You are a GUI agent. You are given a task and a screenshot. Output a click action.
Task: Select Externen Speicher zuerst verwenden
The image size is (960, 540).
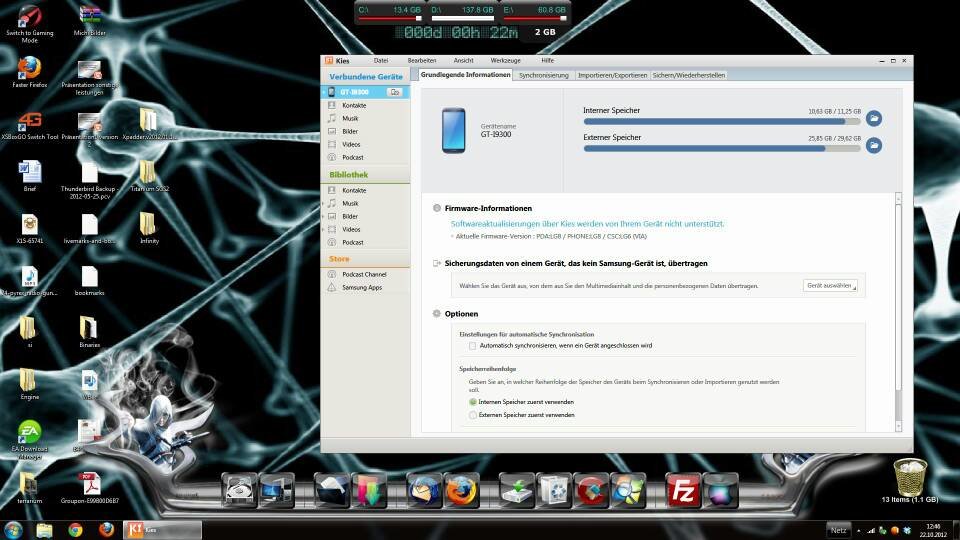pos(473,415)
